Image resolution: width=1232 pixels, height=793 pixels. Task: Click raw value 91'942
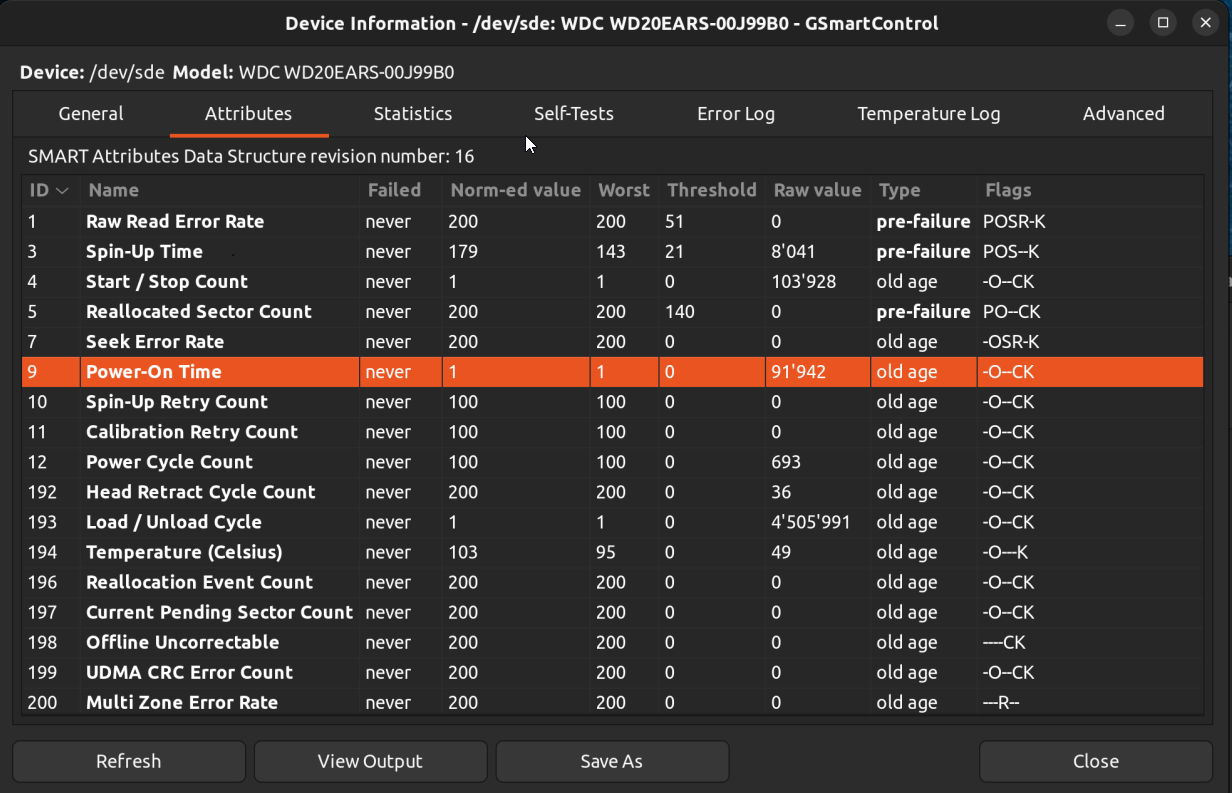798,372
